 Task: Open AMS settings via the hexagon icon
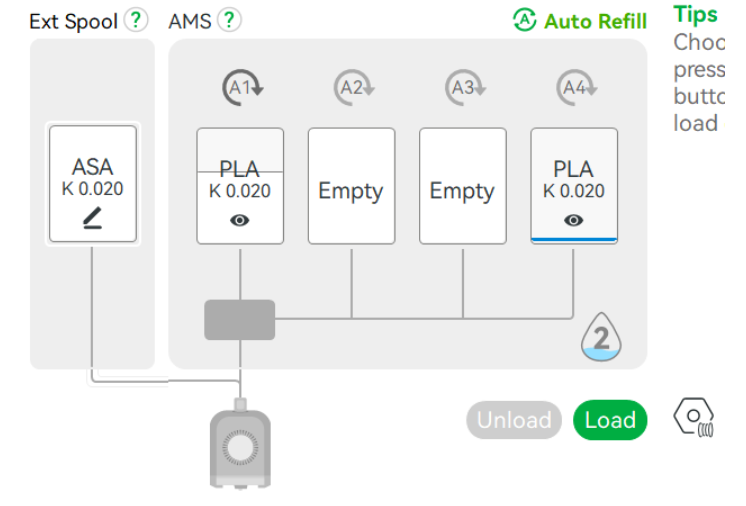[x=692, y=416]
